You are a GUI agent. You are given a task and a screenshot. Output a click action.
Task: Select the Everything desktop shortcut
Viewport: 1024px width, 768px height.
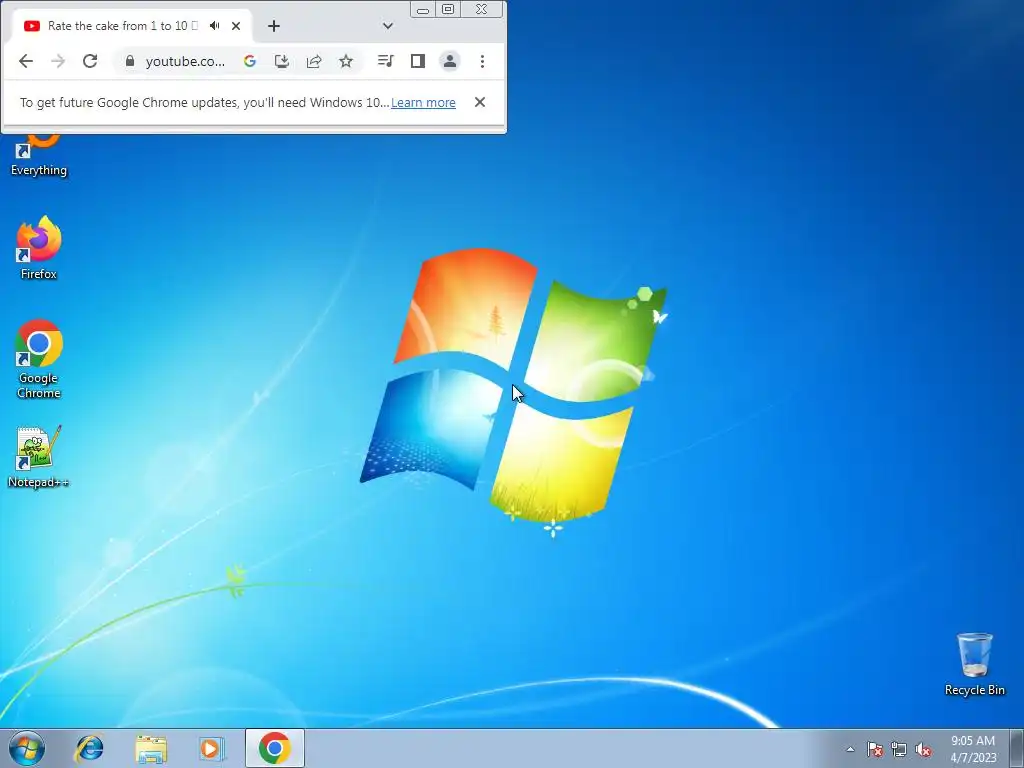[39, 155]
